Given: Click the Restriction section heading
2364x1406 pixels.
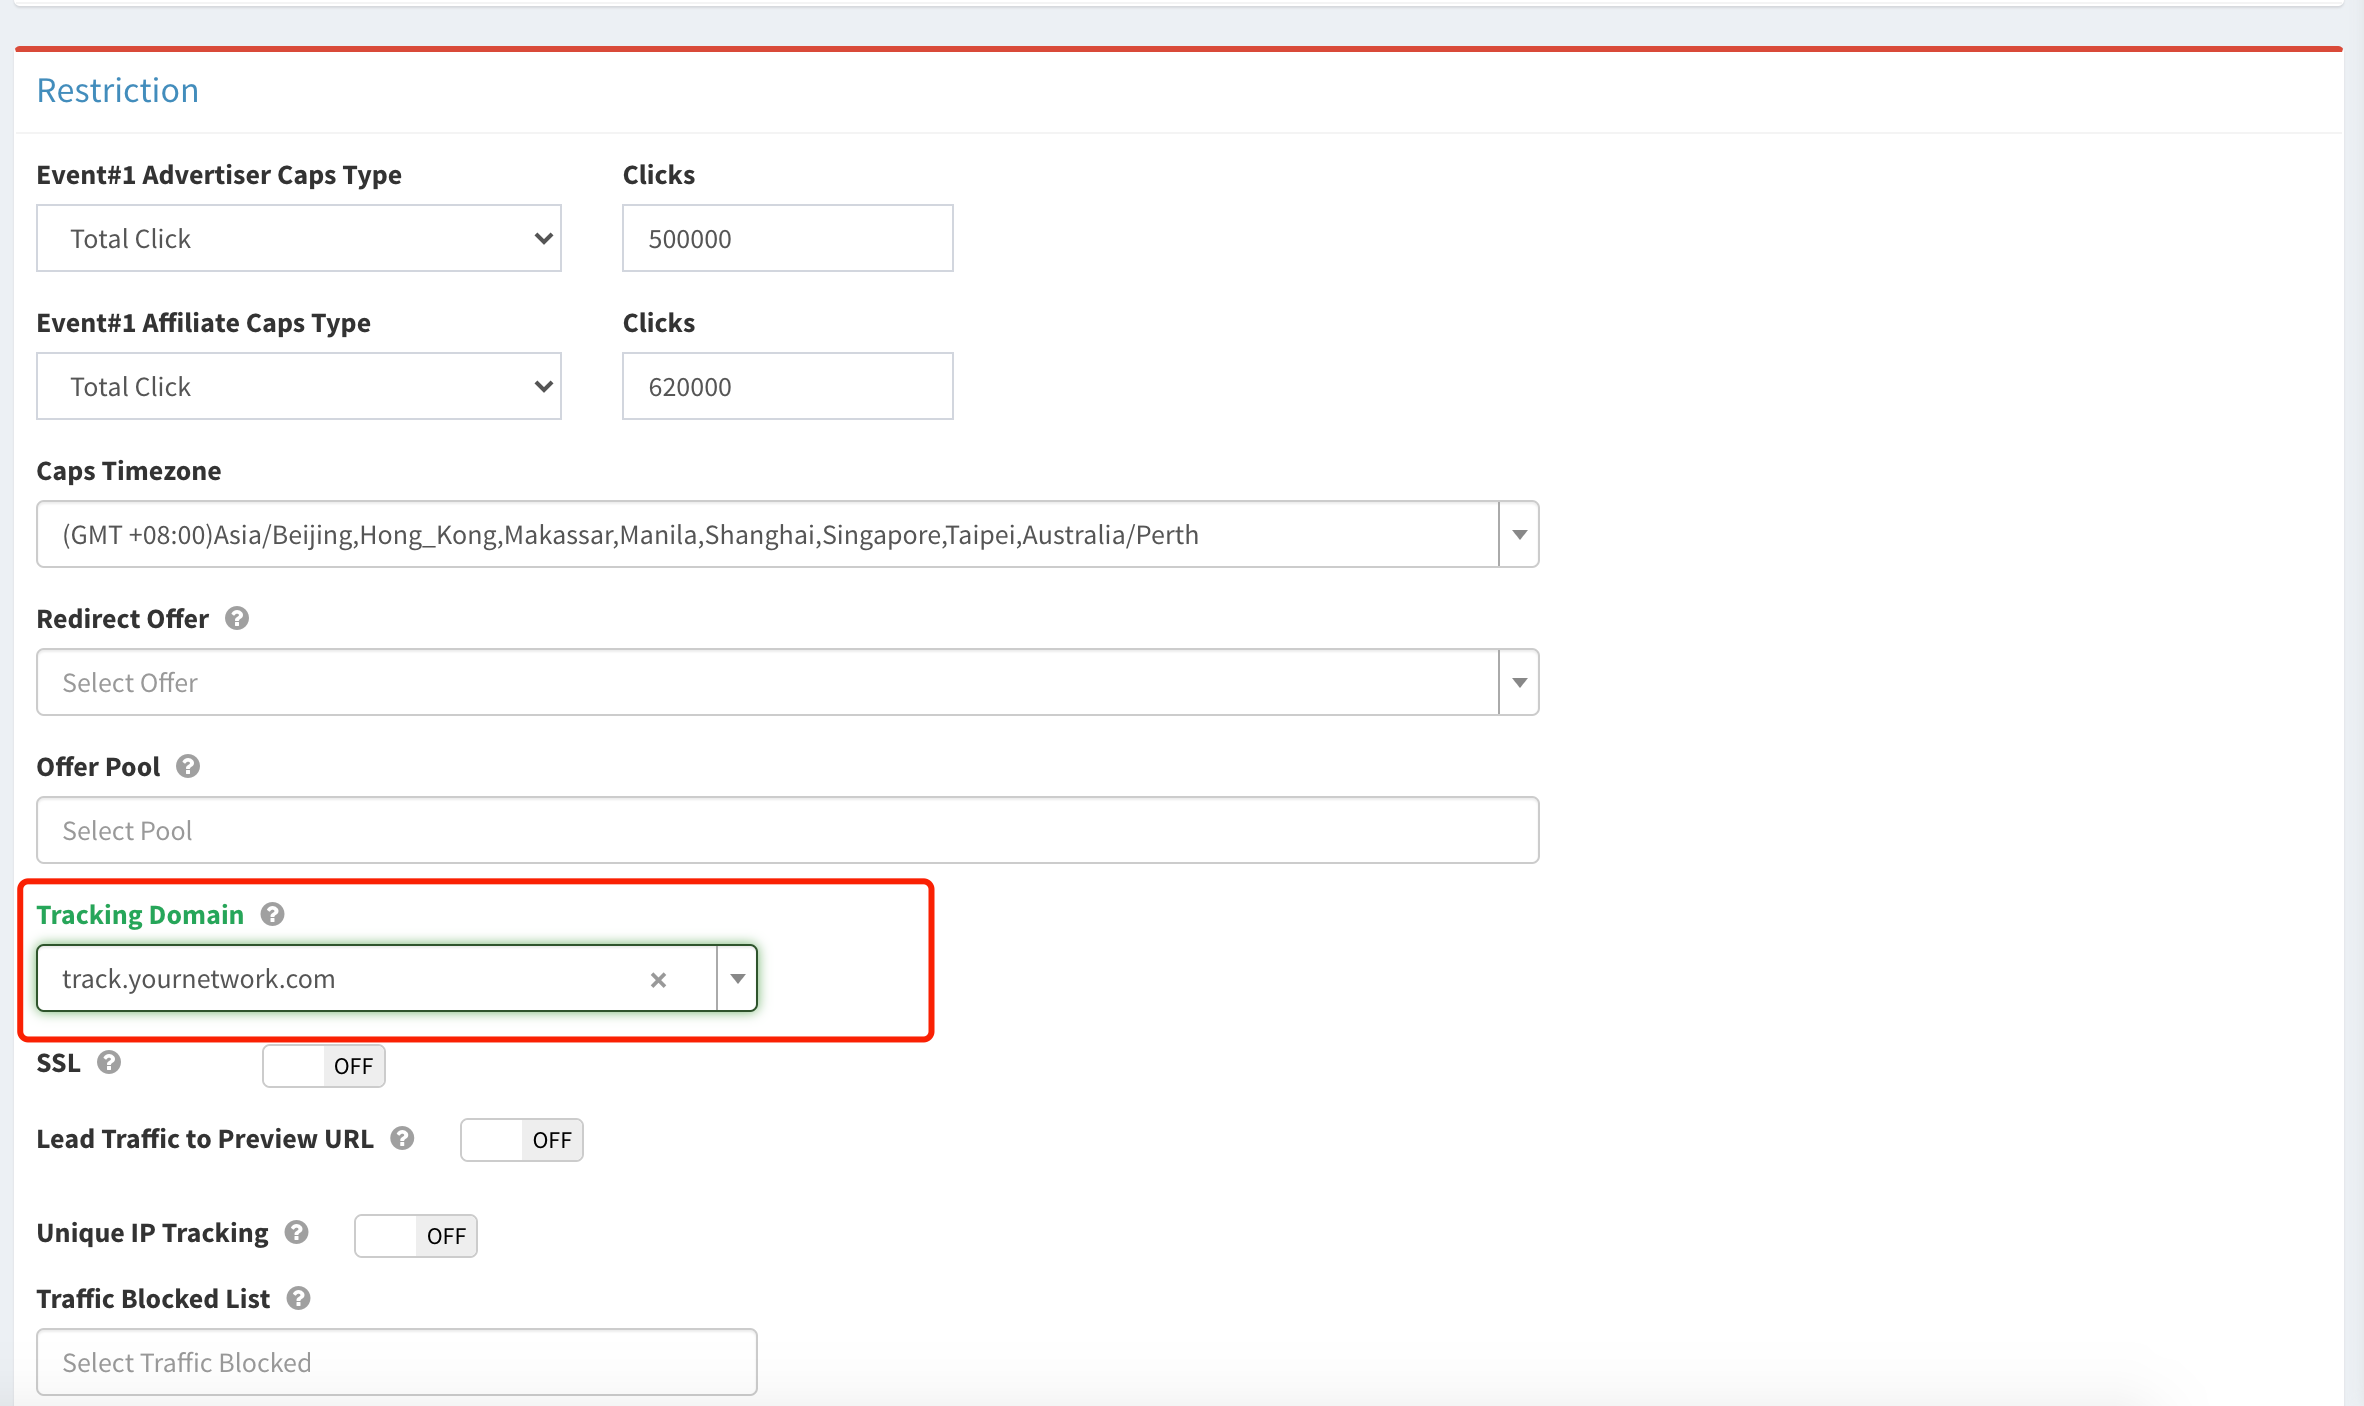Looking at the screenshot, I should [x=117, y=90].
